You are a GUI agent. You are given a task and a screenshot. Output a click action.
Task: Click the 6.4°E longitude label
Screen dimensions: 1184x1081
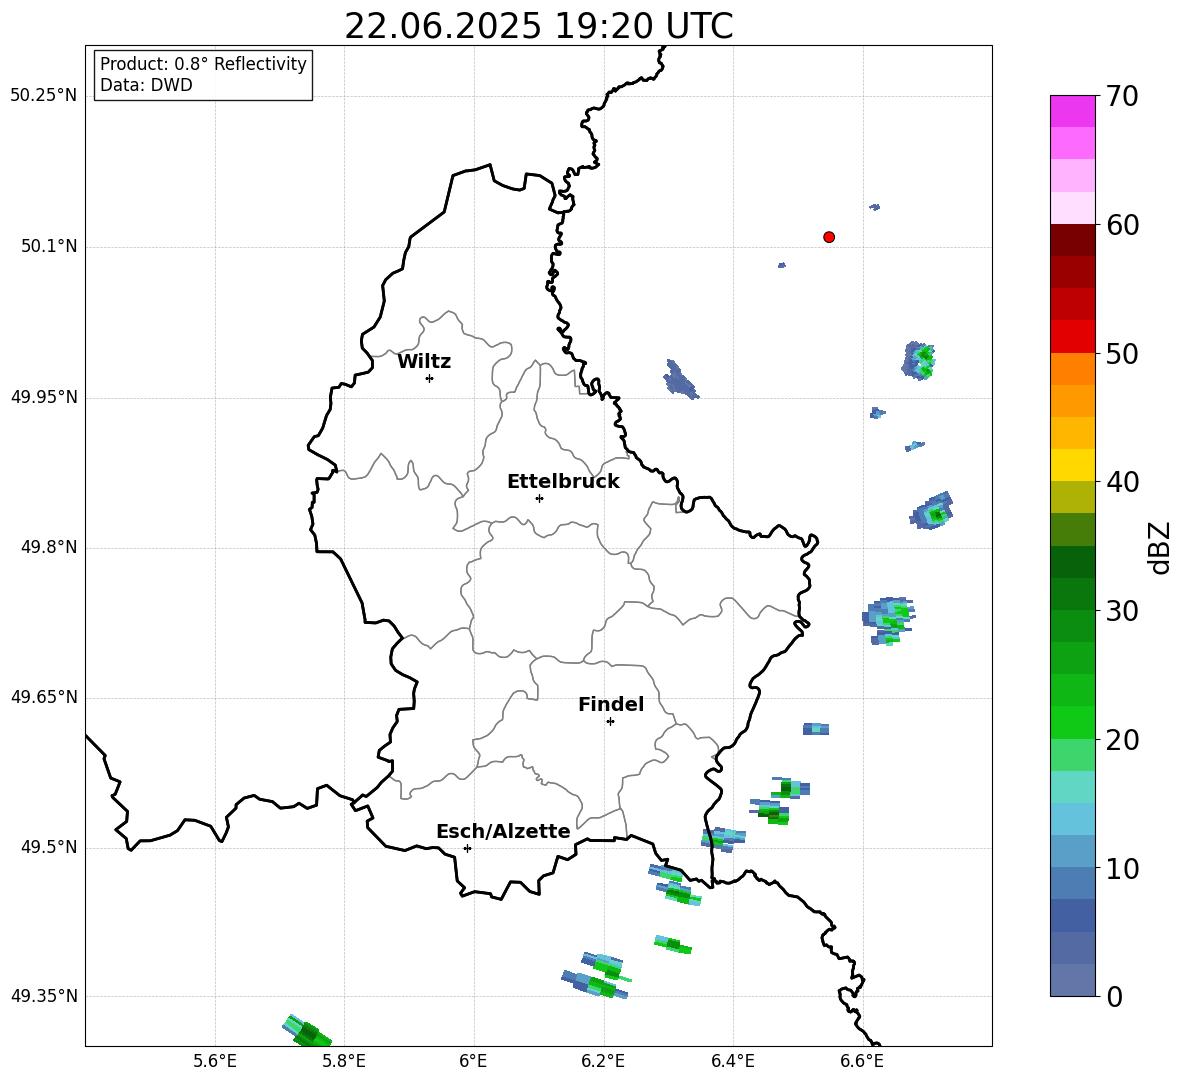click(x=732, y=1062)
